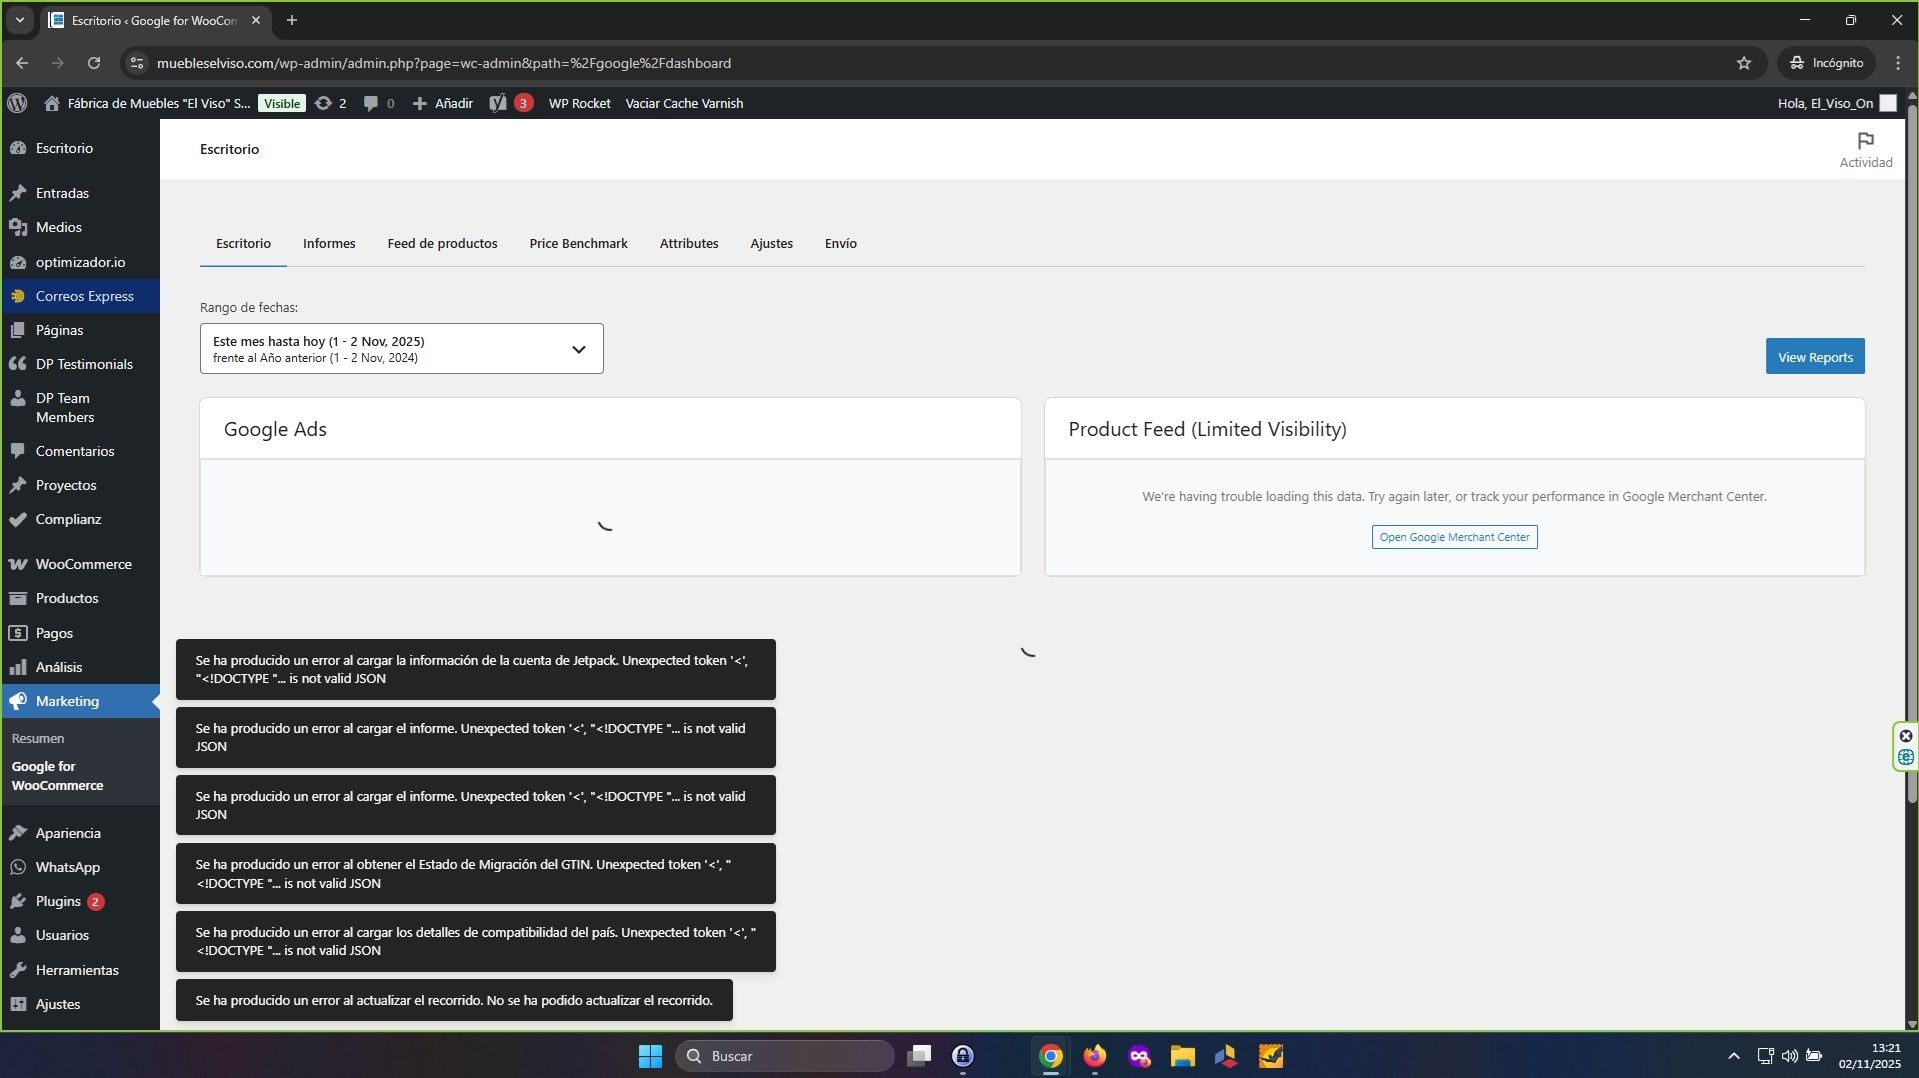Open the Añadir new content menu

coord(443,103)
